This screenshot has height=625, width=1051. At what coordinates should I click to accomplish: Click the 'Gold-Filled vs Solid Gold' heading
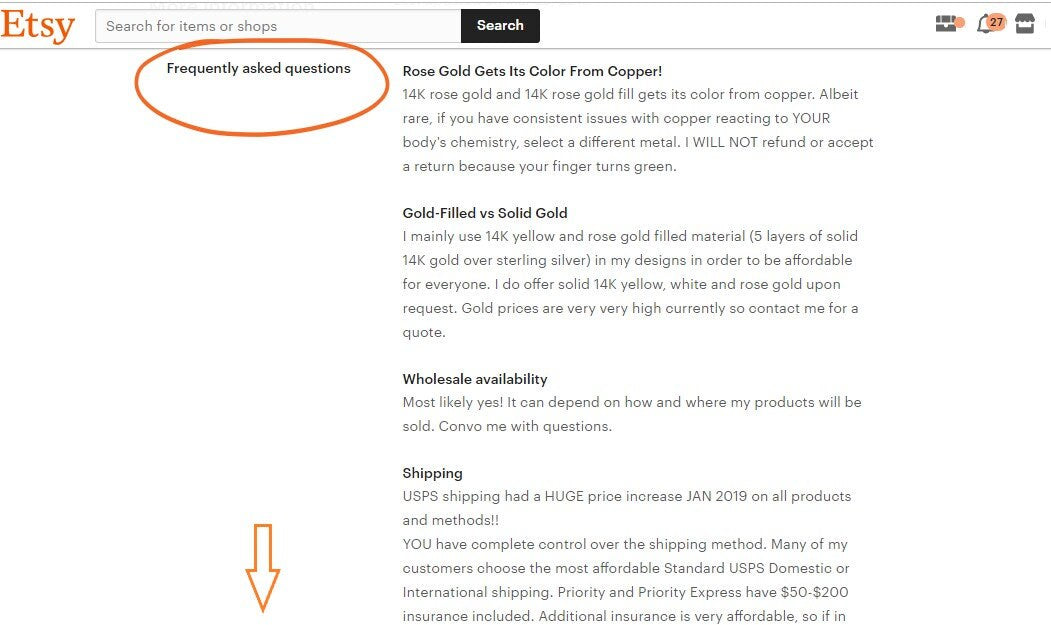485,213
